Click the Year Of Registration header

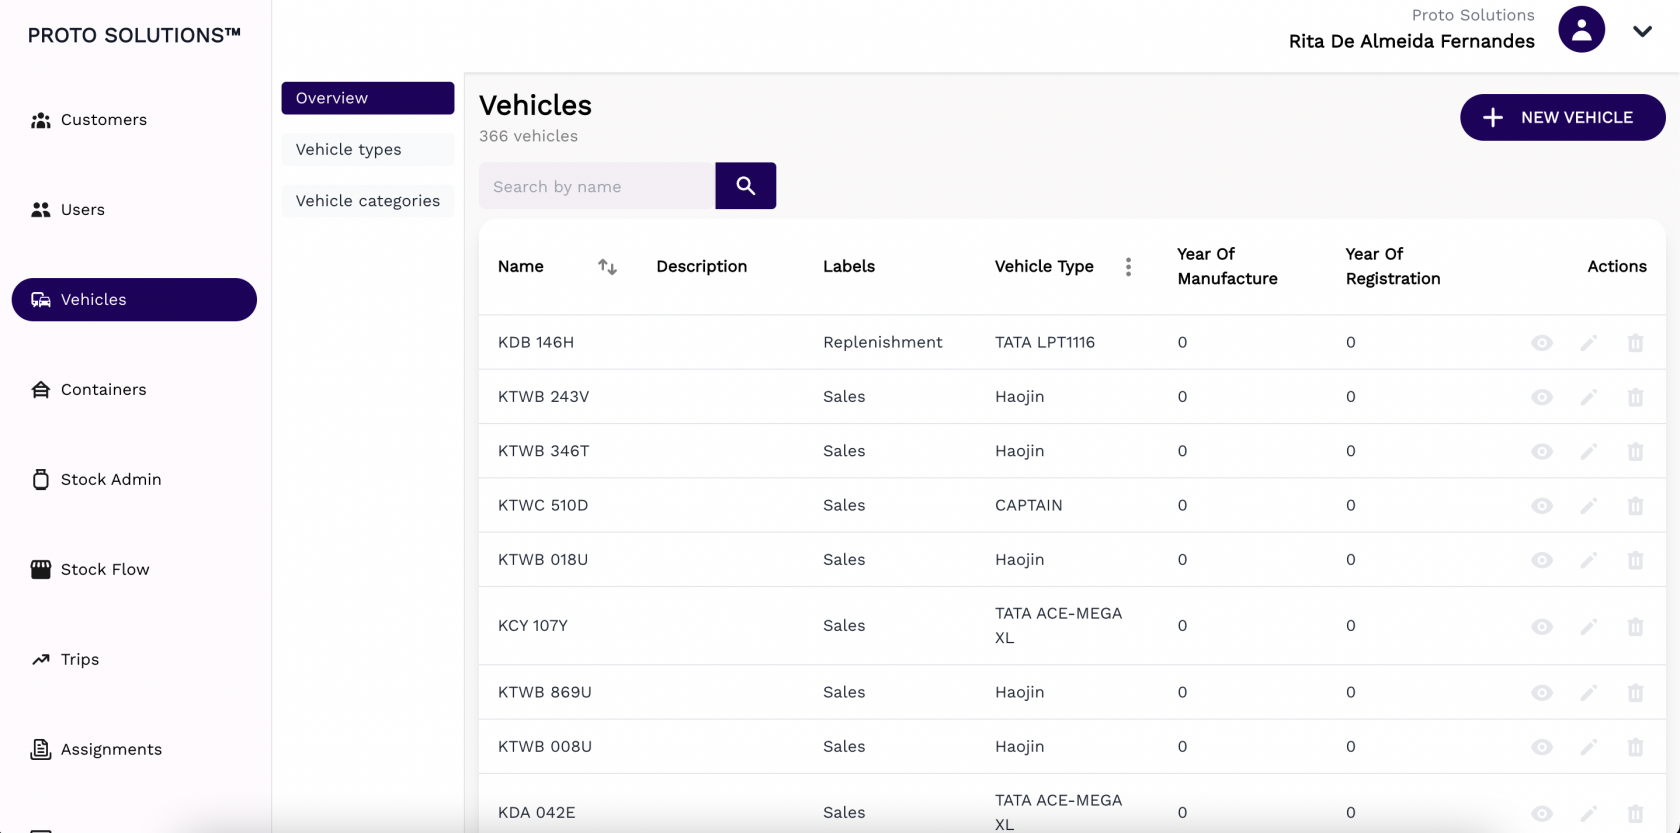[1392, 266]
